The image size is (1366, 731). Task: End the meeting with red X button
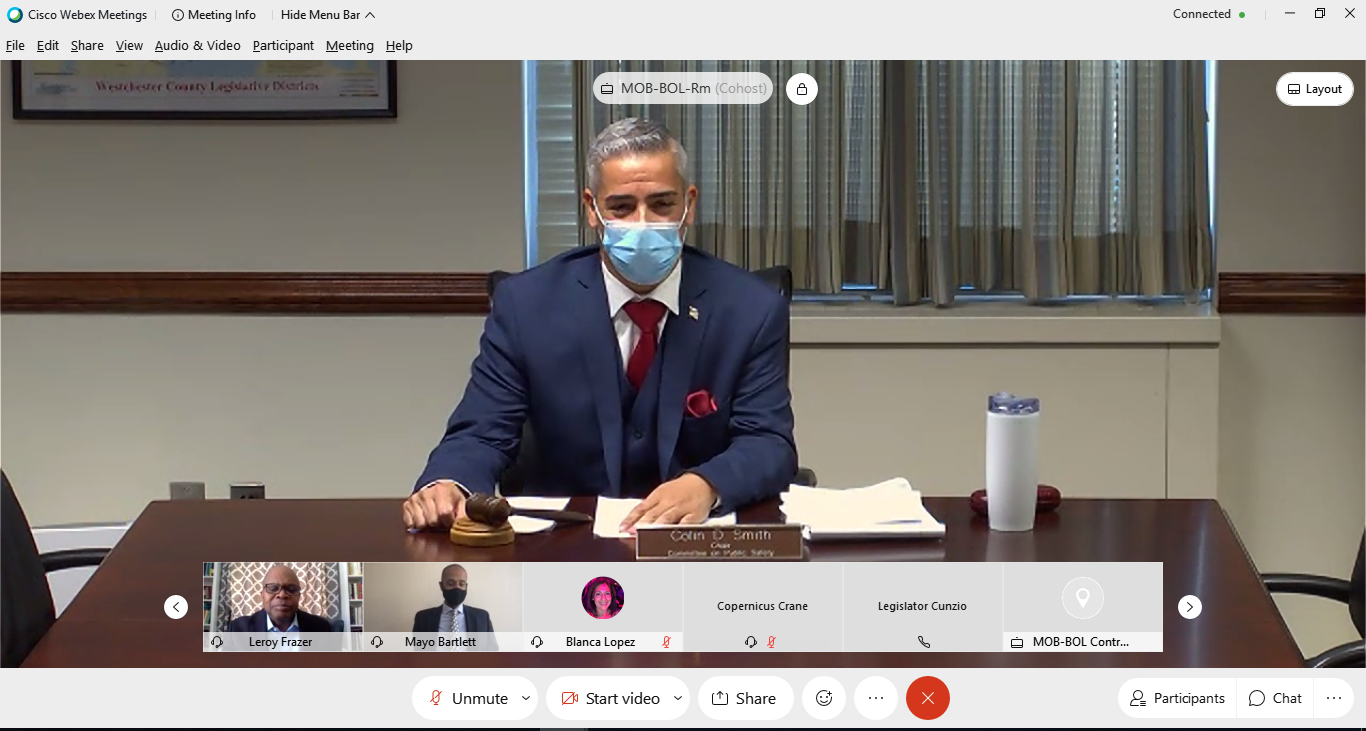pos(928,698)
